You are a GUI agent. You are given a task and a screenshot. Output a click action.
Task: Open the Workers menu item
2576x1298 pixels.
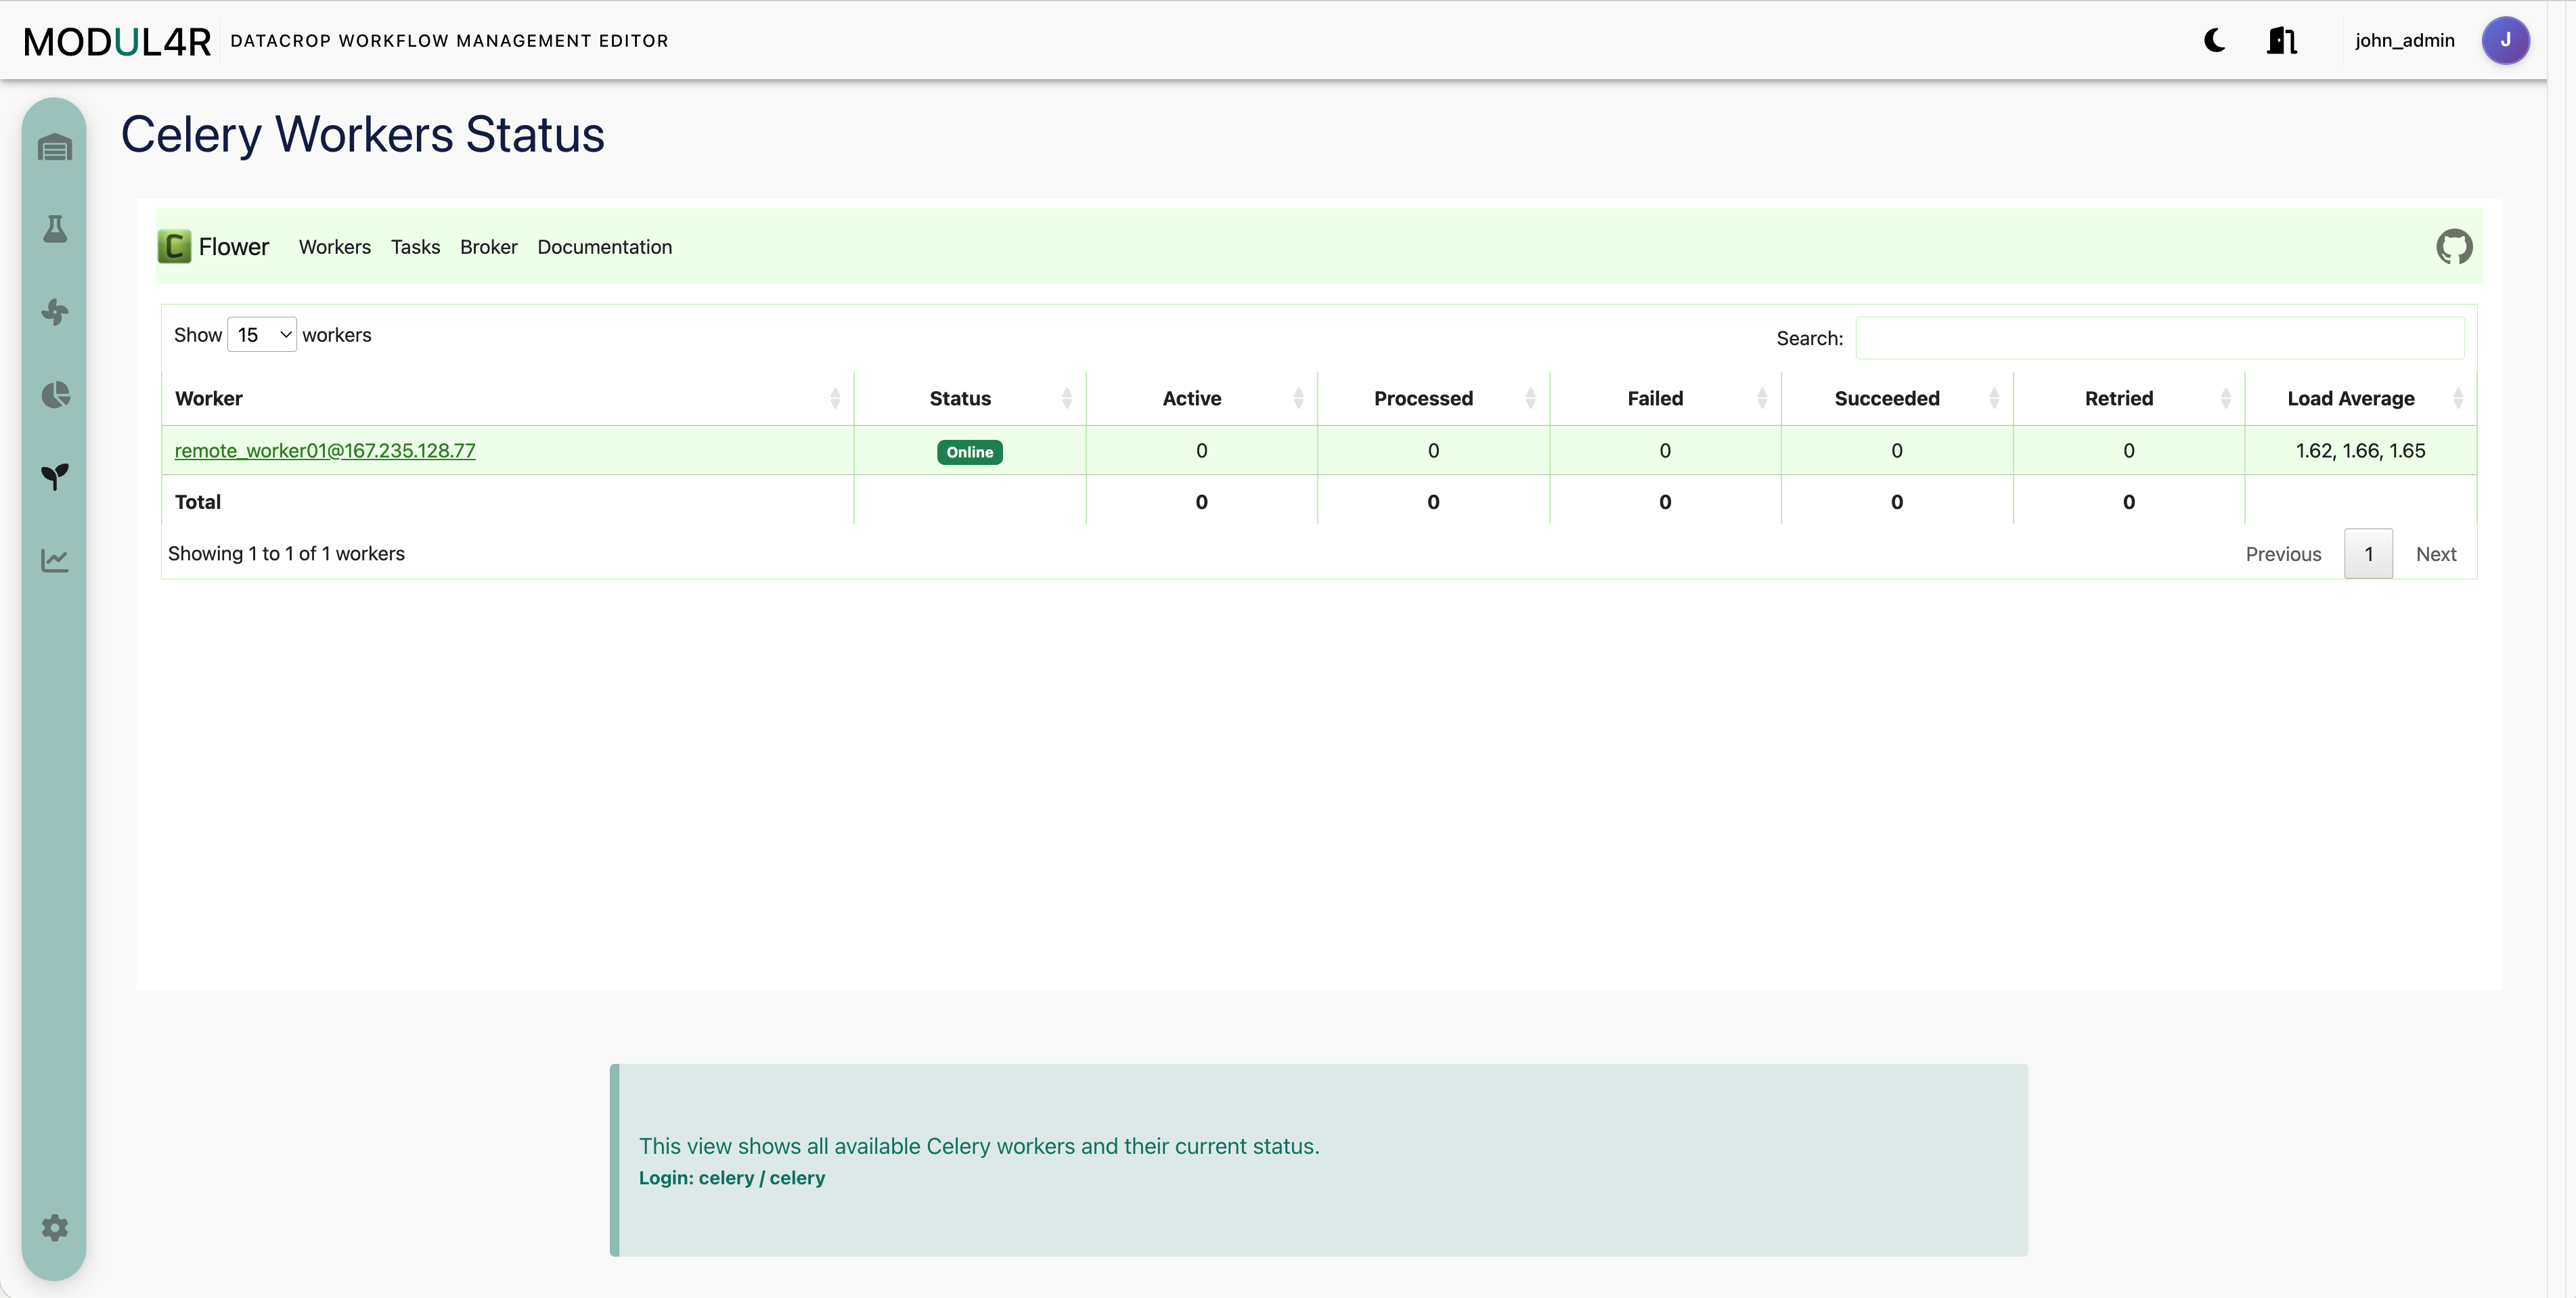[x=334, y=247]
